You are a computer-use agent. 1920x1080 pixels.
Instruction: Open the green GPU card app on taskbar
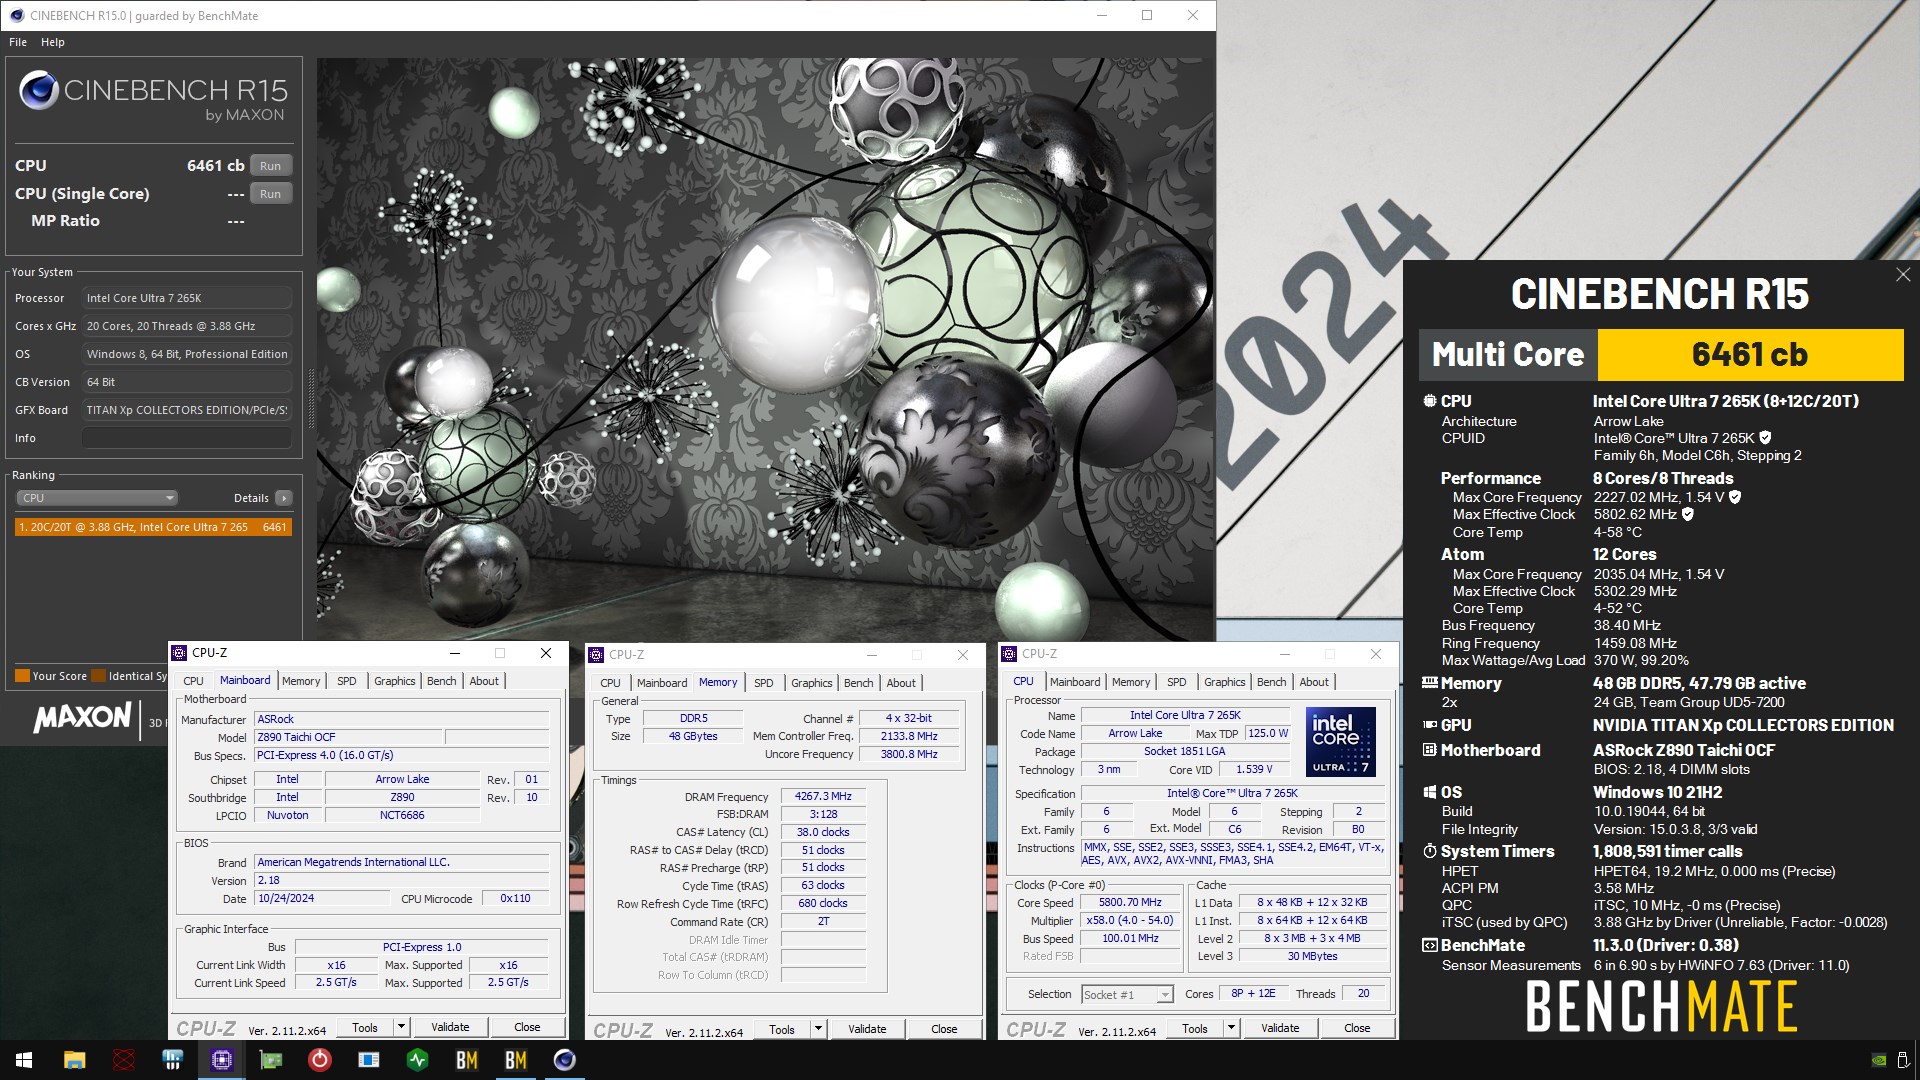pos(271,1060)
